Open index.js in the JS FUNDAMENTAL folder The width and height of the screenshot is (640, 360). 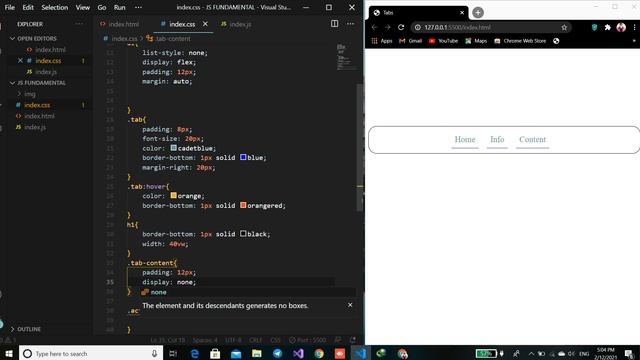click(x=35, y=127)
